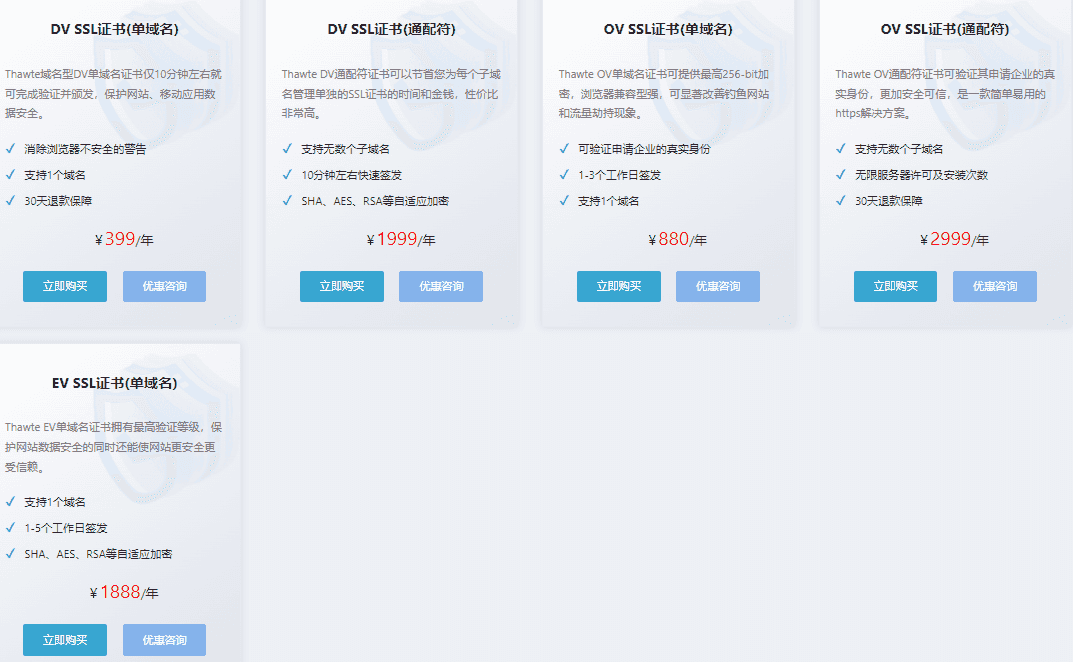Click the 消除浏览器不安全的警告 feature text
Image resolution: width=1073 pixels, height=662 pixels.
pyautogui.click(x=85, y=149)
